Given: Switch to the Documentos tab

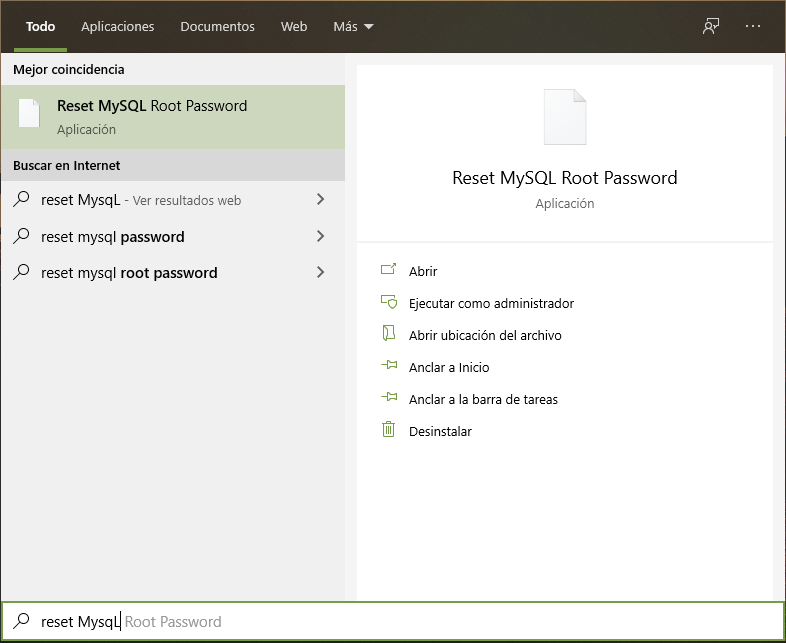Looking at the screenshot, I should pos(217,27).
